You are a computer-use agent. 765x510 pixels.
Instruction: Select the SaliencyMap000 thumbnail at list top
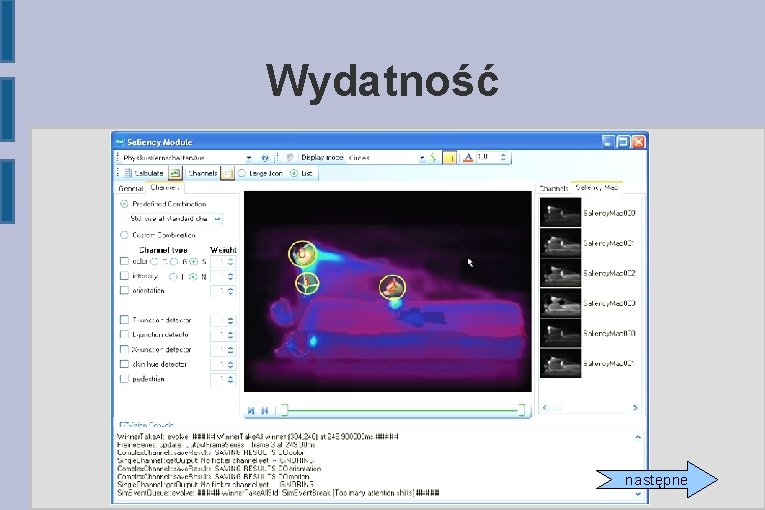pyautogui.click(x=561, y=212)
